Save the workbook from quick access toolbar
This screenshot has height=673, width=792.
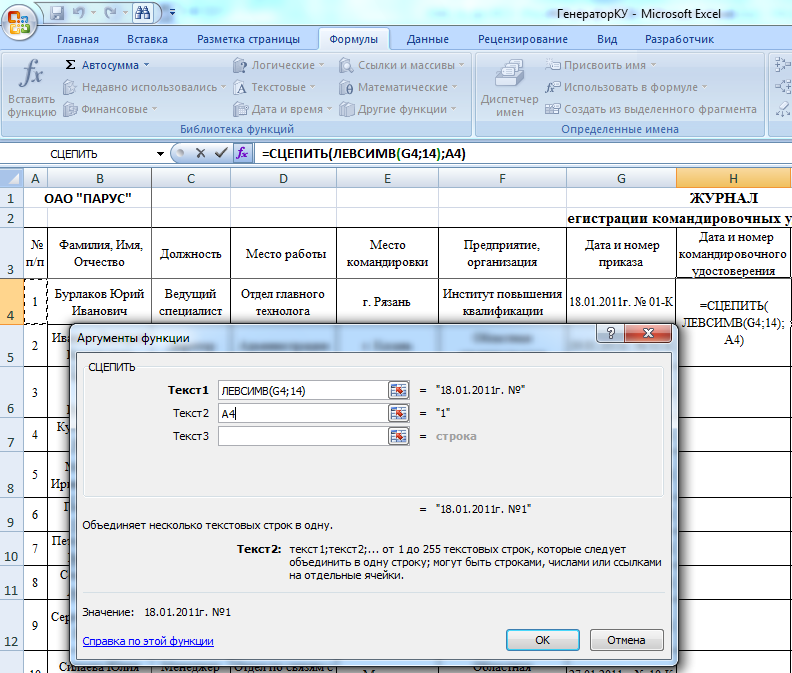[x=57, y=13]
